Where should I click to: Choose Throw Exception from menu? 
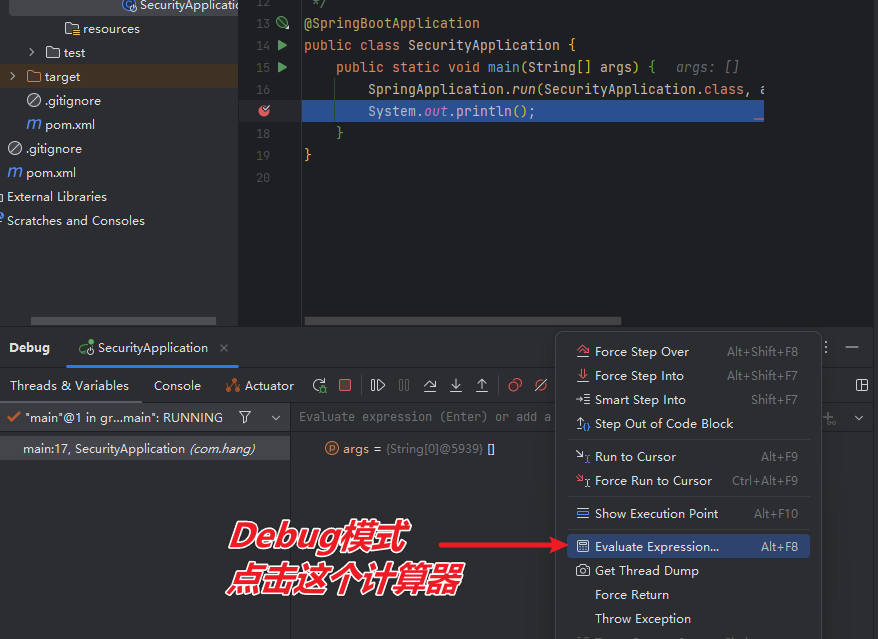tap(688, 619)
